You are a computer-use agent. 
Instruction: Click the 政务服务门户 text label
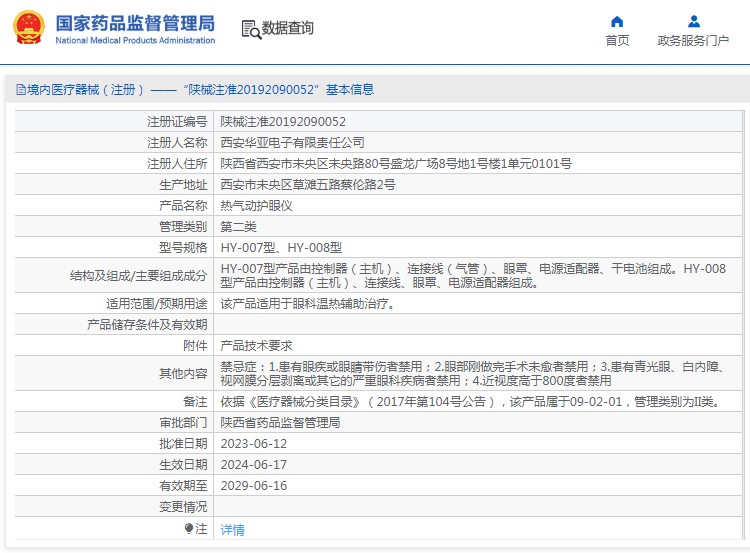[693, 41]
